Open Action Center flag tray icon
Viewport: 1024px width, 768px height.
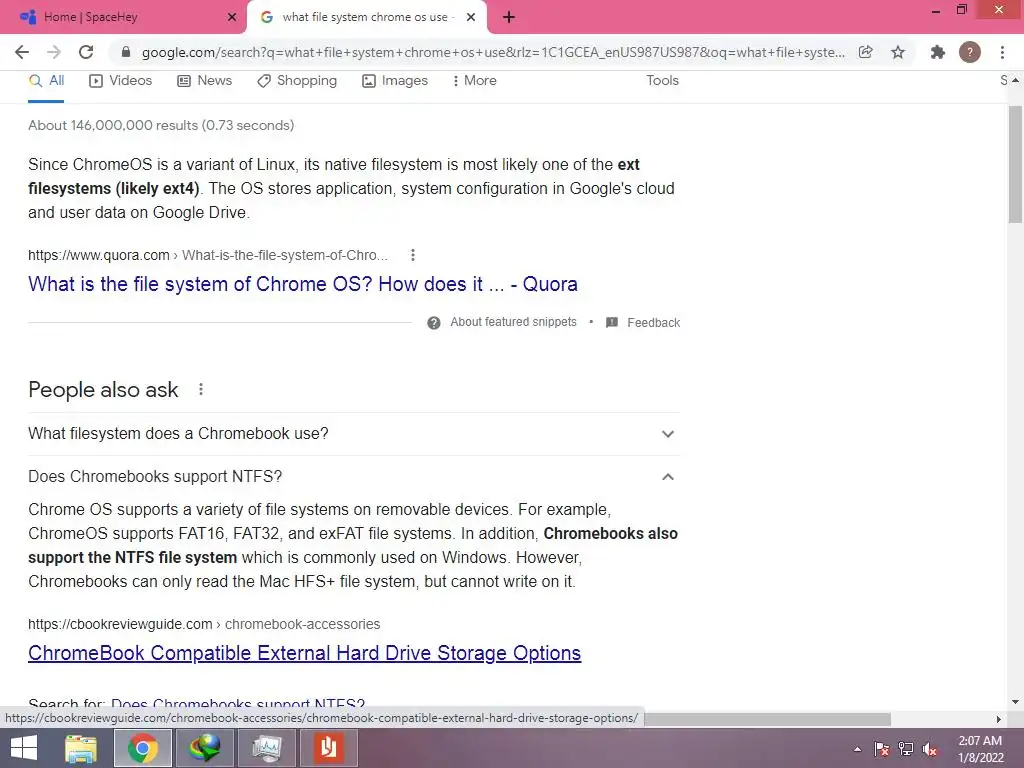[882, 749]
